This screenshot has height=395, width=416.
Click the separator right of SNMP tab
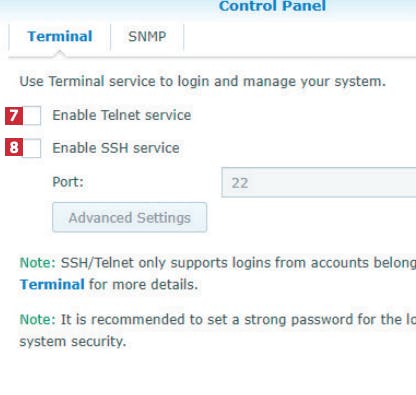(184, 37)
